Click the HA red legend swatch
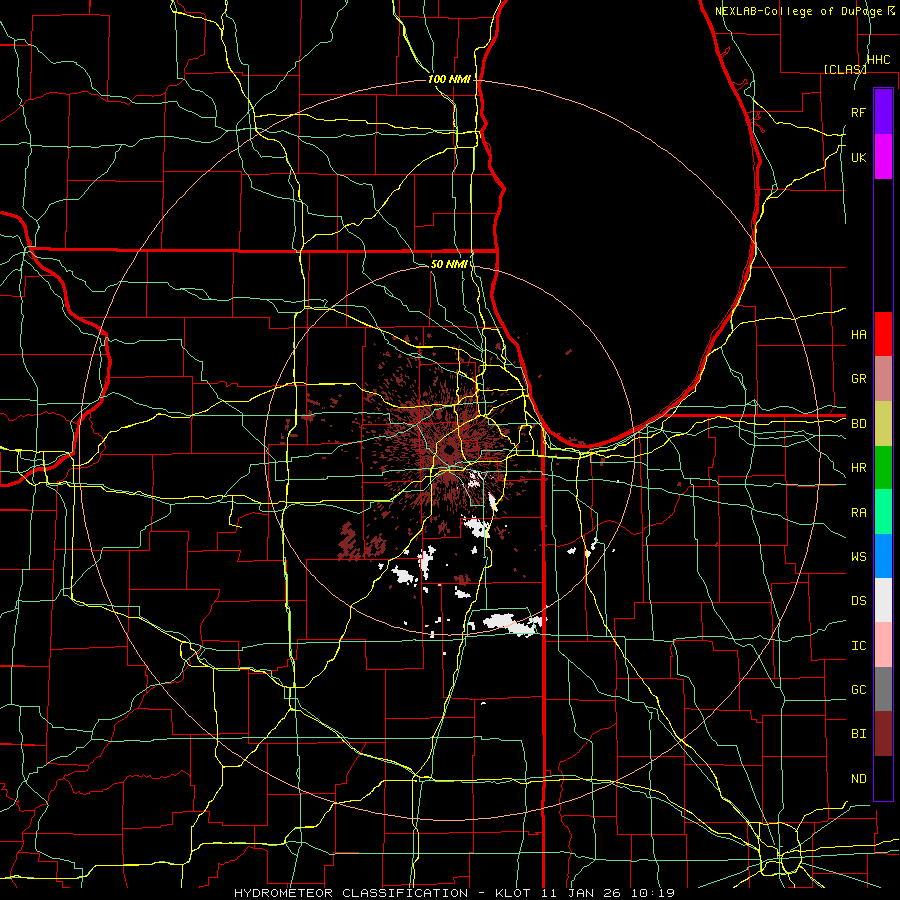Viewport: 900px width, 900px height. (x=883, y=334)
